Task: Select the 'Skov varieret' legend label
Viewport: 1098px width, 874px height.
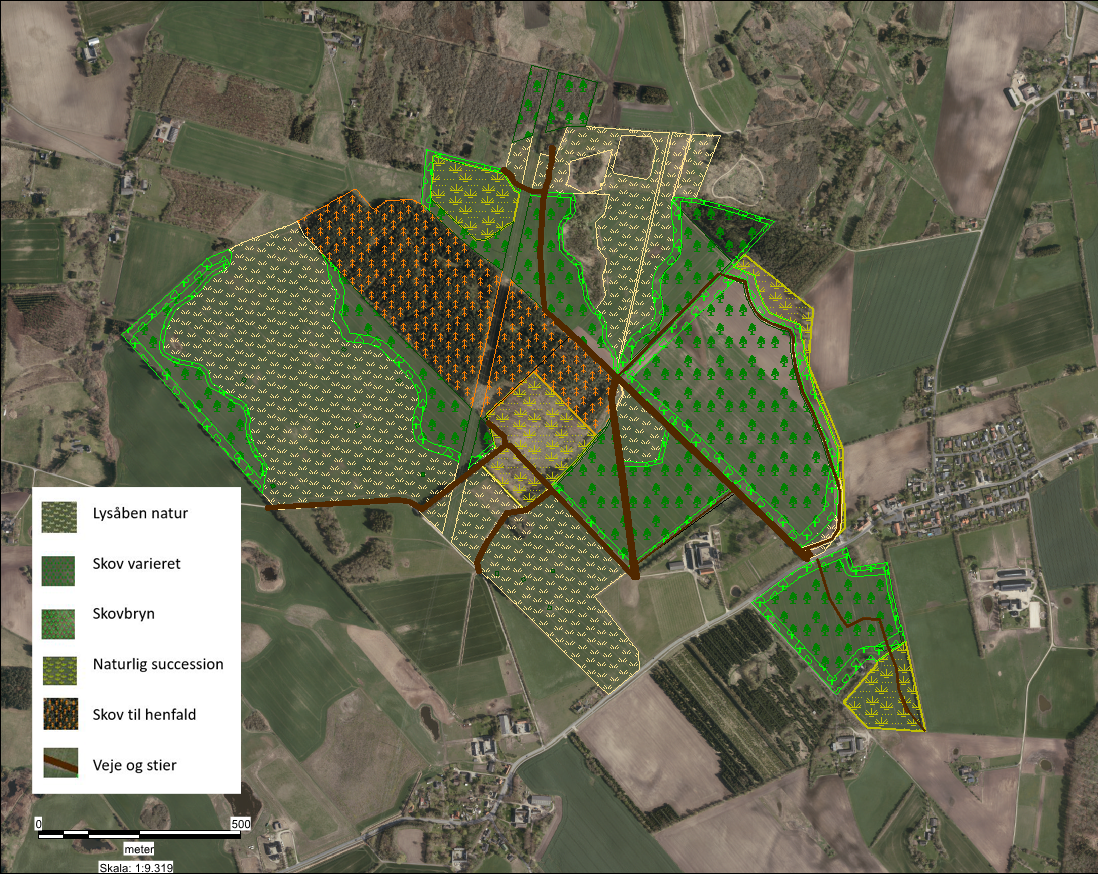Action: coord(137,564)
